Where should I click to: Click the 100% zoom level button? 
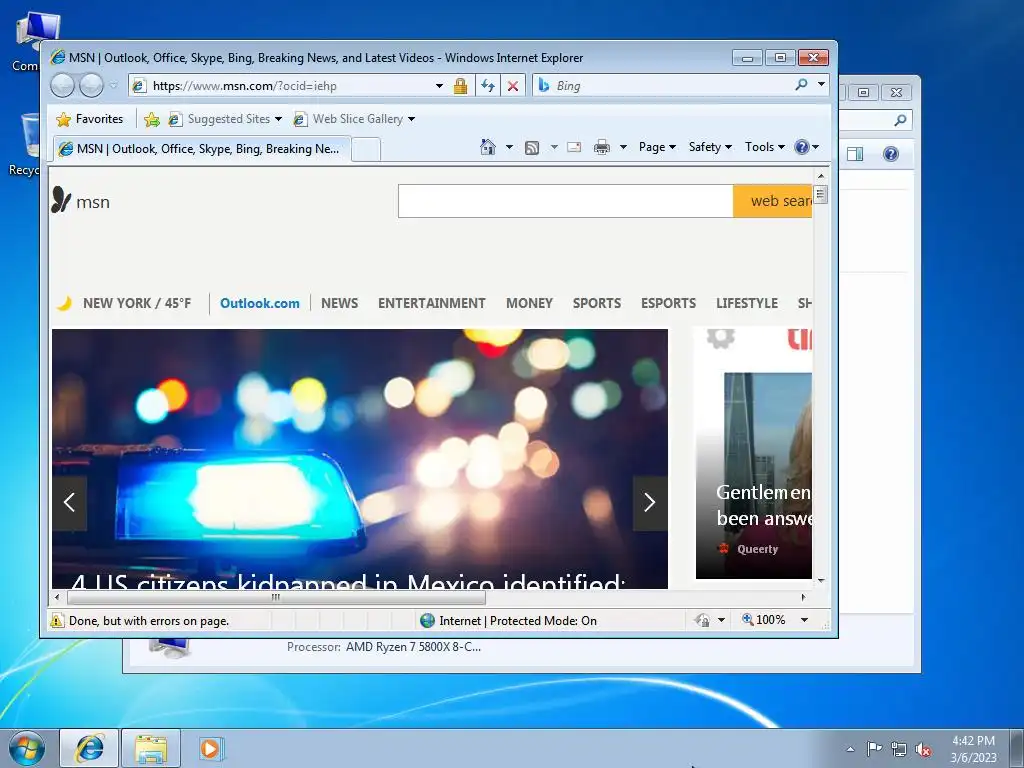[764, 620]
